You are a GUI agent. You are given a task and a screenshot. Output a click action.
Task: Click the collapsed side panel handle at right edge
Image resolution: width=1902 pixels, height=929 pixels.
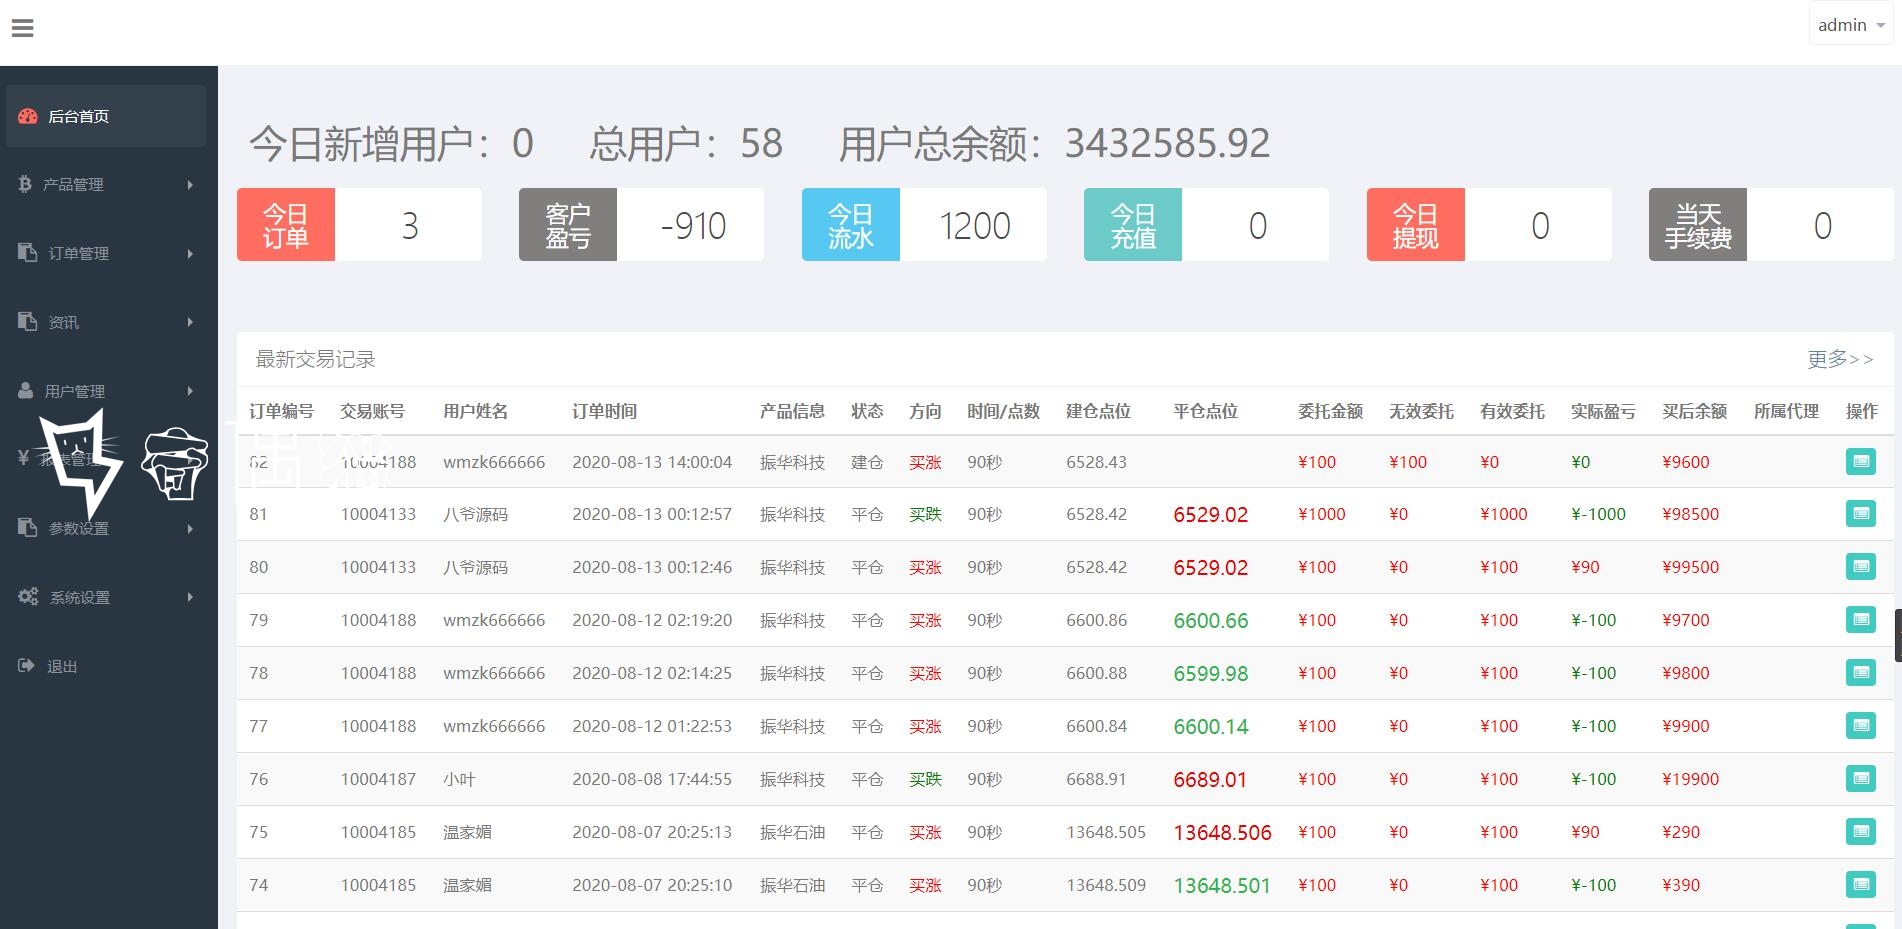pos(1897,636)
